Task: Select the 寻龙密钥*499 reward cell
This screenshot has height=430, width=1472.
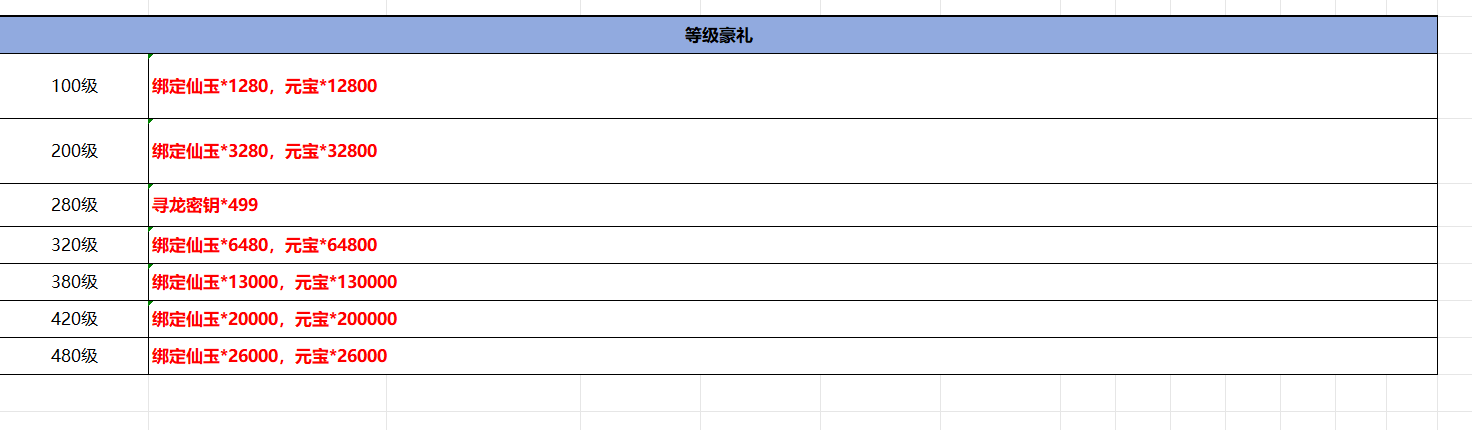Action: click(205, 205)
